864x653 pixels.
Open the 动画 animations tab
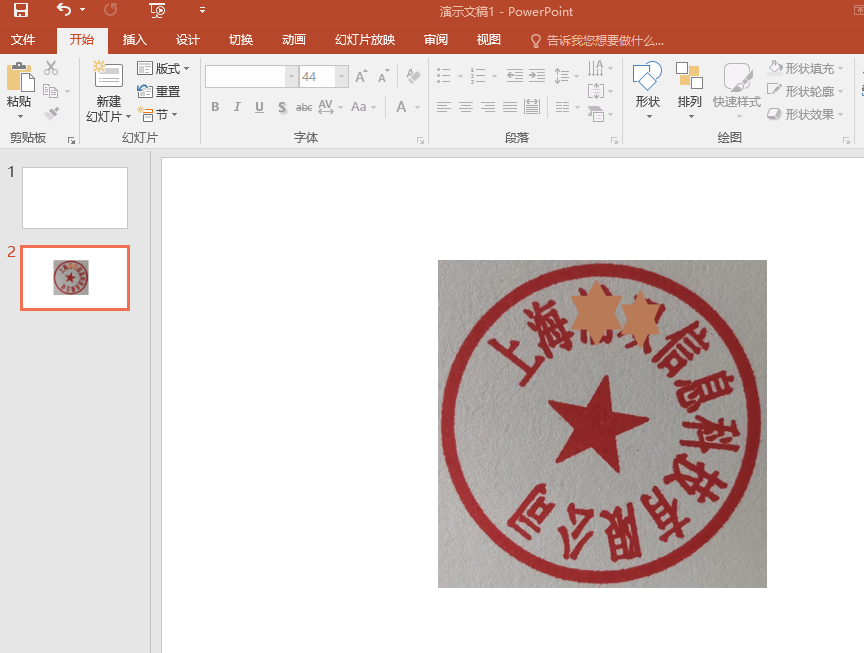coord(293,40)
